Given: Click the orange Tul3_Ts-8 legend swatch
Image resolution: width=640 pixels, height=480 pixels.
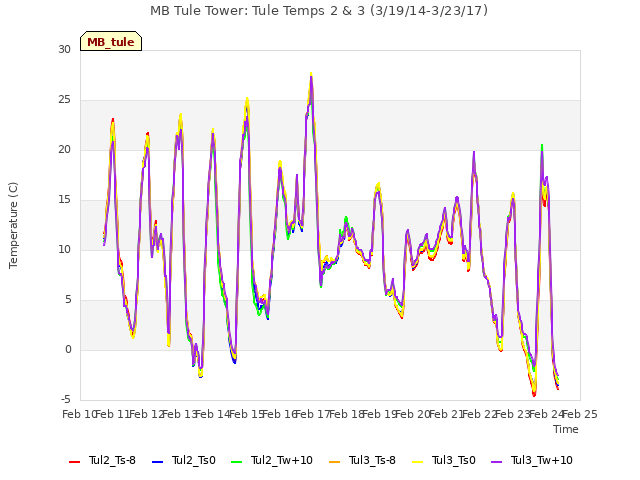Looking at the screenshot, I should pyautogui.click(x=334, y=462).
